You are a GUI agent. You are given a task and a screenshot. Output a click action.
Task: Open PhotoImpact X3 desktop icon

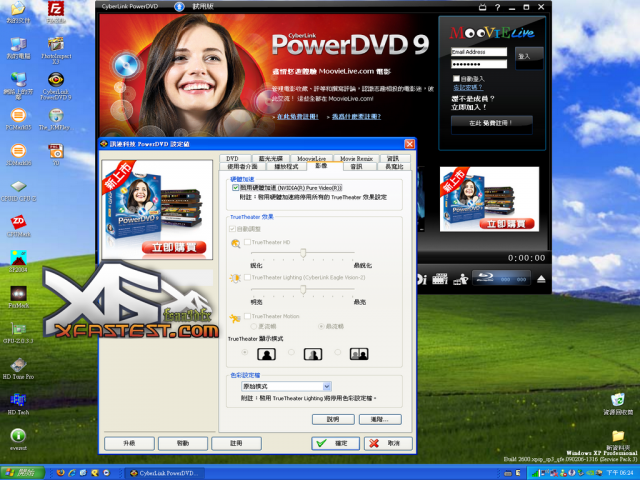point(56,50)
